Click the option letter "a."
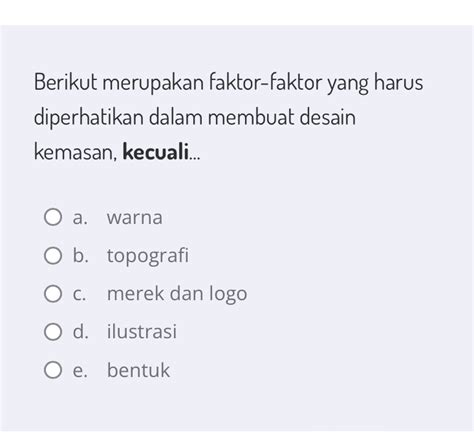 [x=80, y=218]
